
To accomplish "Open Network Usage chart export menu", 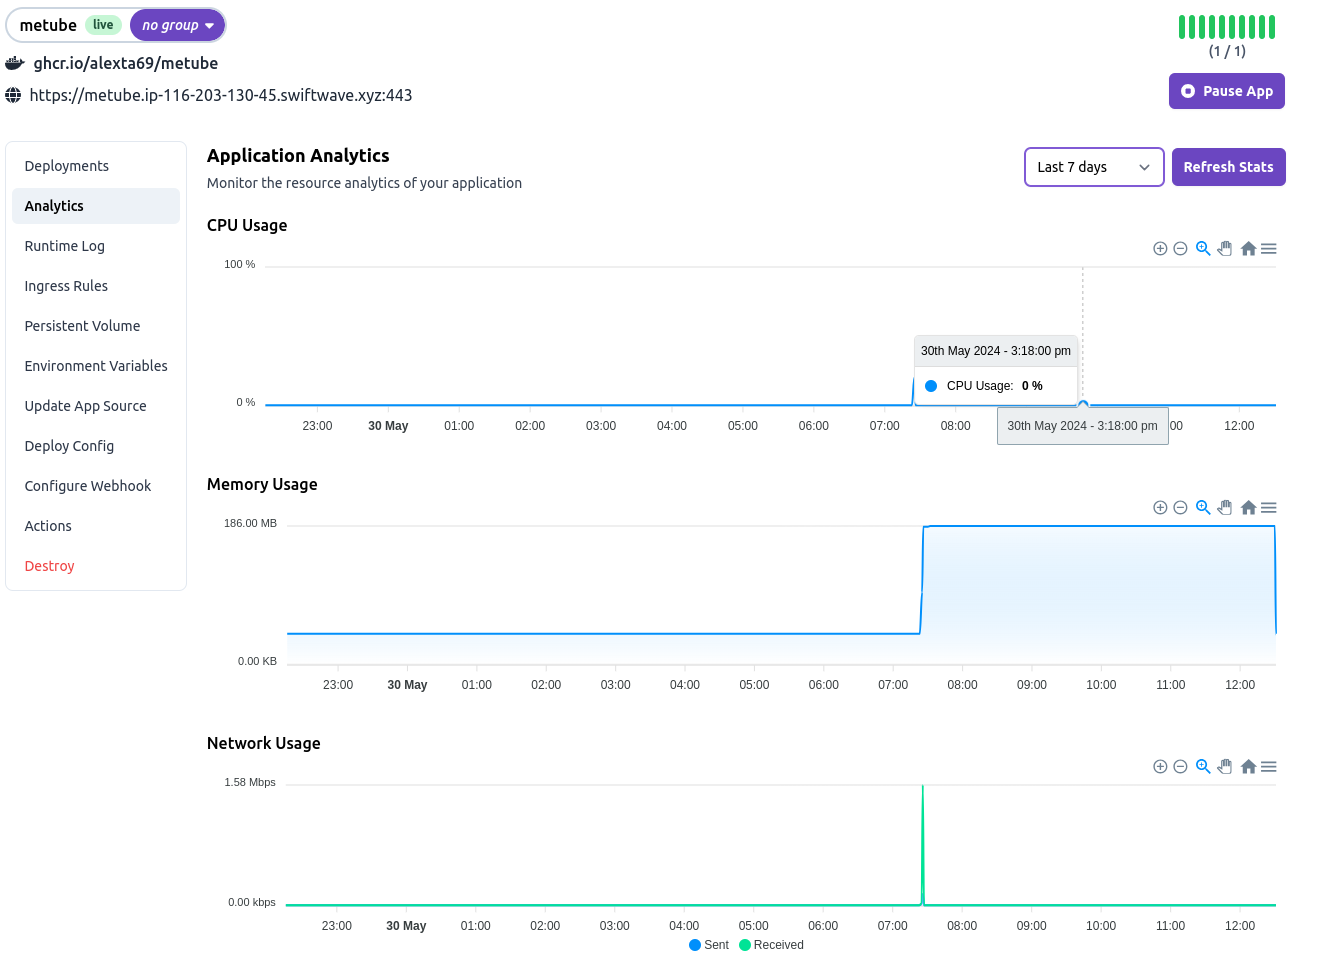I will pyautogui.click(x=1269, y=767).
